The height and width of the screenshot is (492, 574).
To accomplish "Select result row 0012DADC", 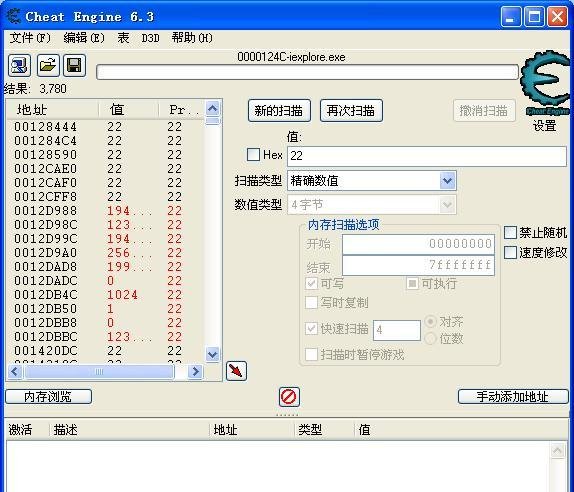I will point(105,280).
